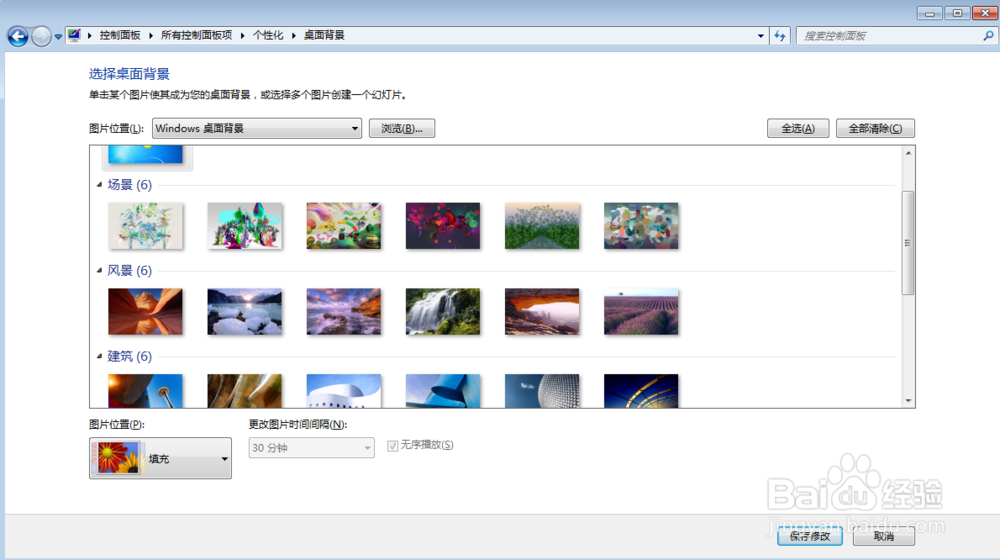Click the wallpaper list scroll up arrow

(908, 153)
